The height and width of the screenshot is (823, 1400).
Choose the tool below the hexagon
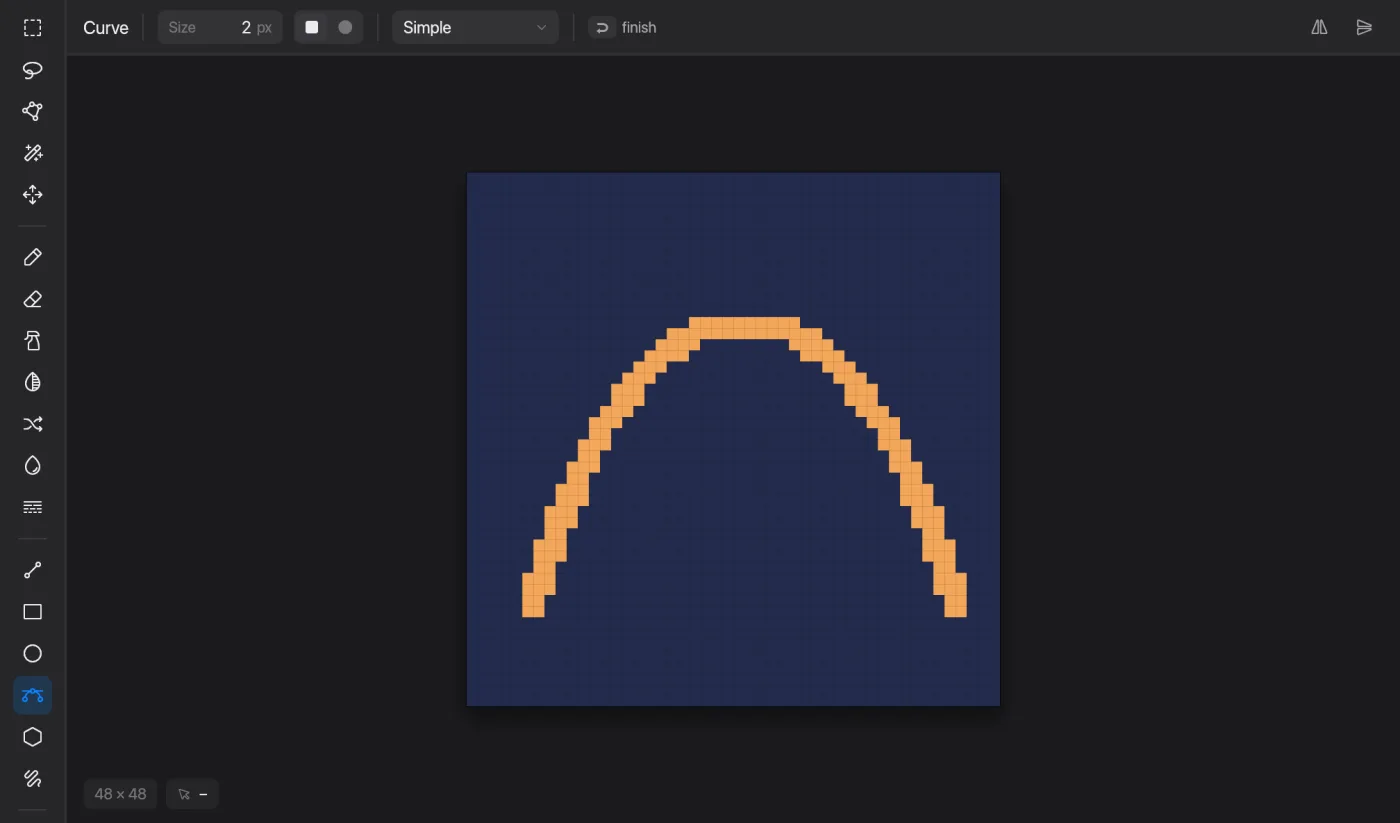[x=32, y=778]
